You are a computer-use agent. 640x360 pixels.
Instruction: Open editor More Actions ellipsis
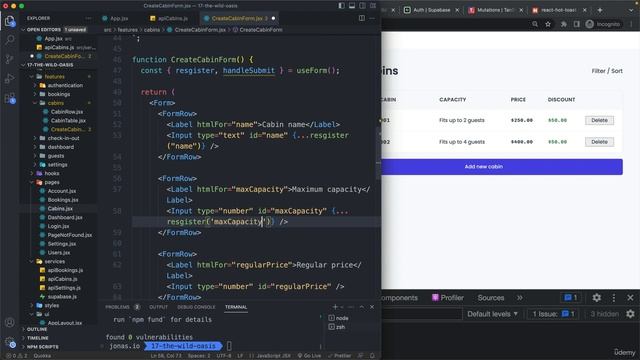[371, 18]
